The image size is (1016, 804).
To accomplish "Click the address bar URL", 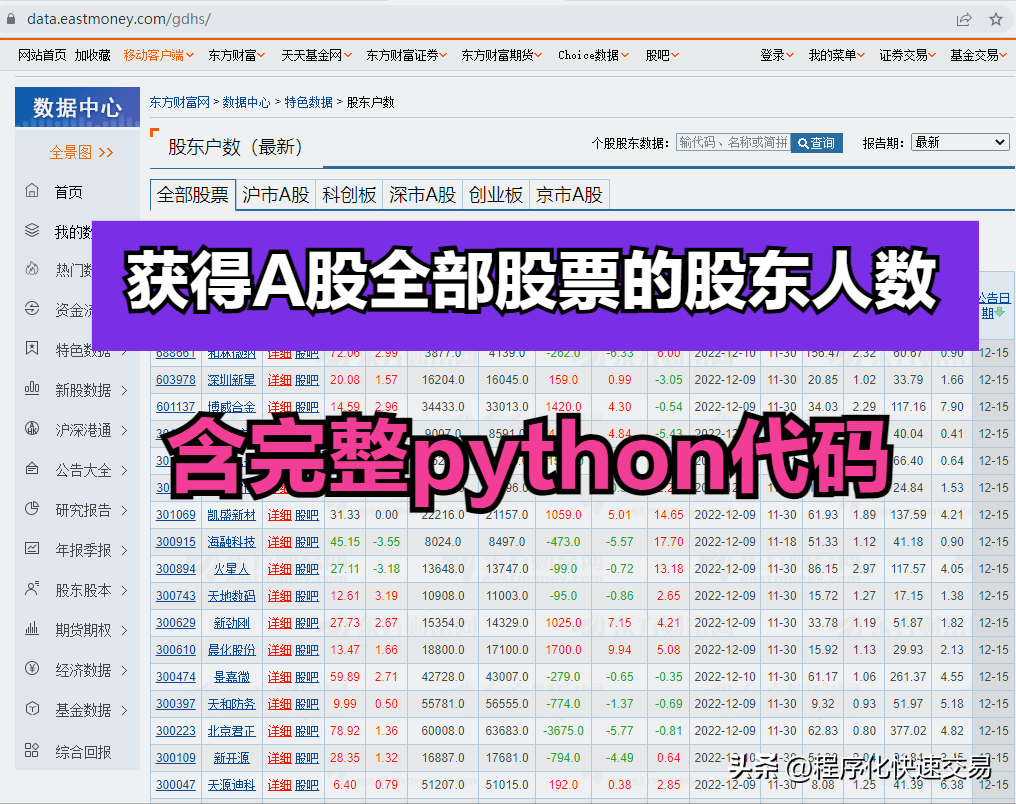I will [x=119, y=19].
